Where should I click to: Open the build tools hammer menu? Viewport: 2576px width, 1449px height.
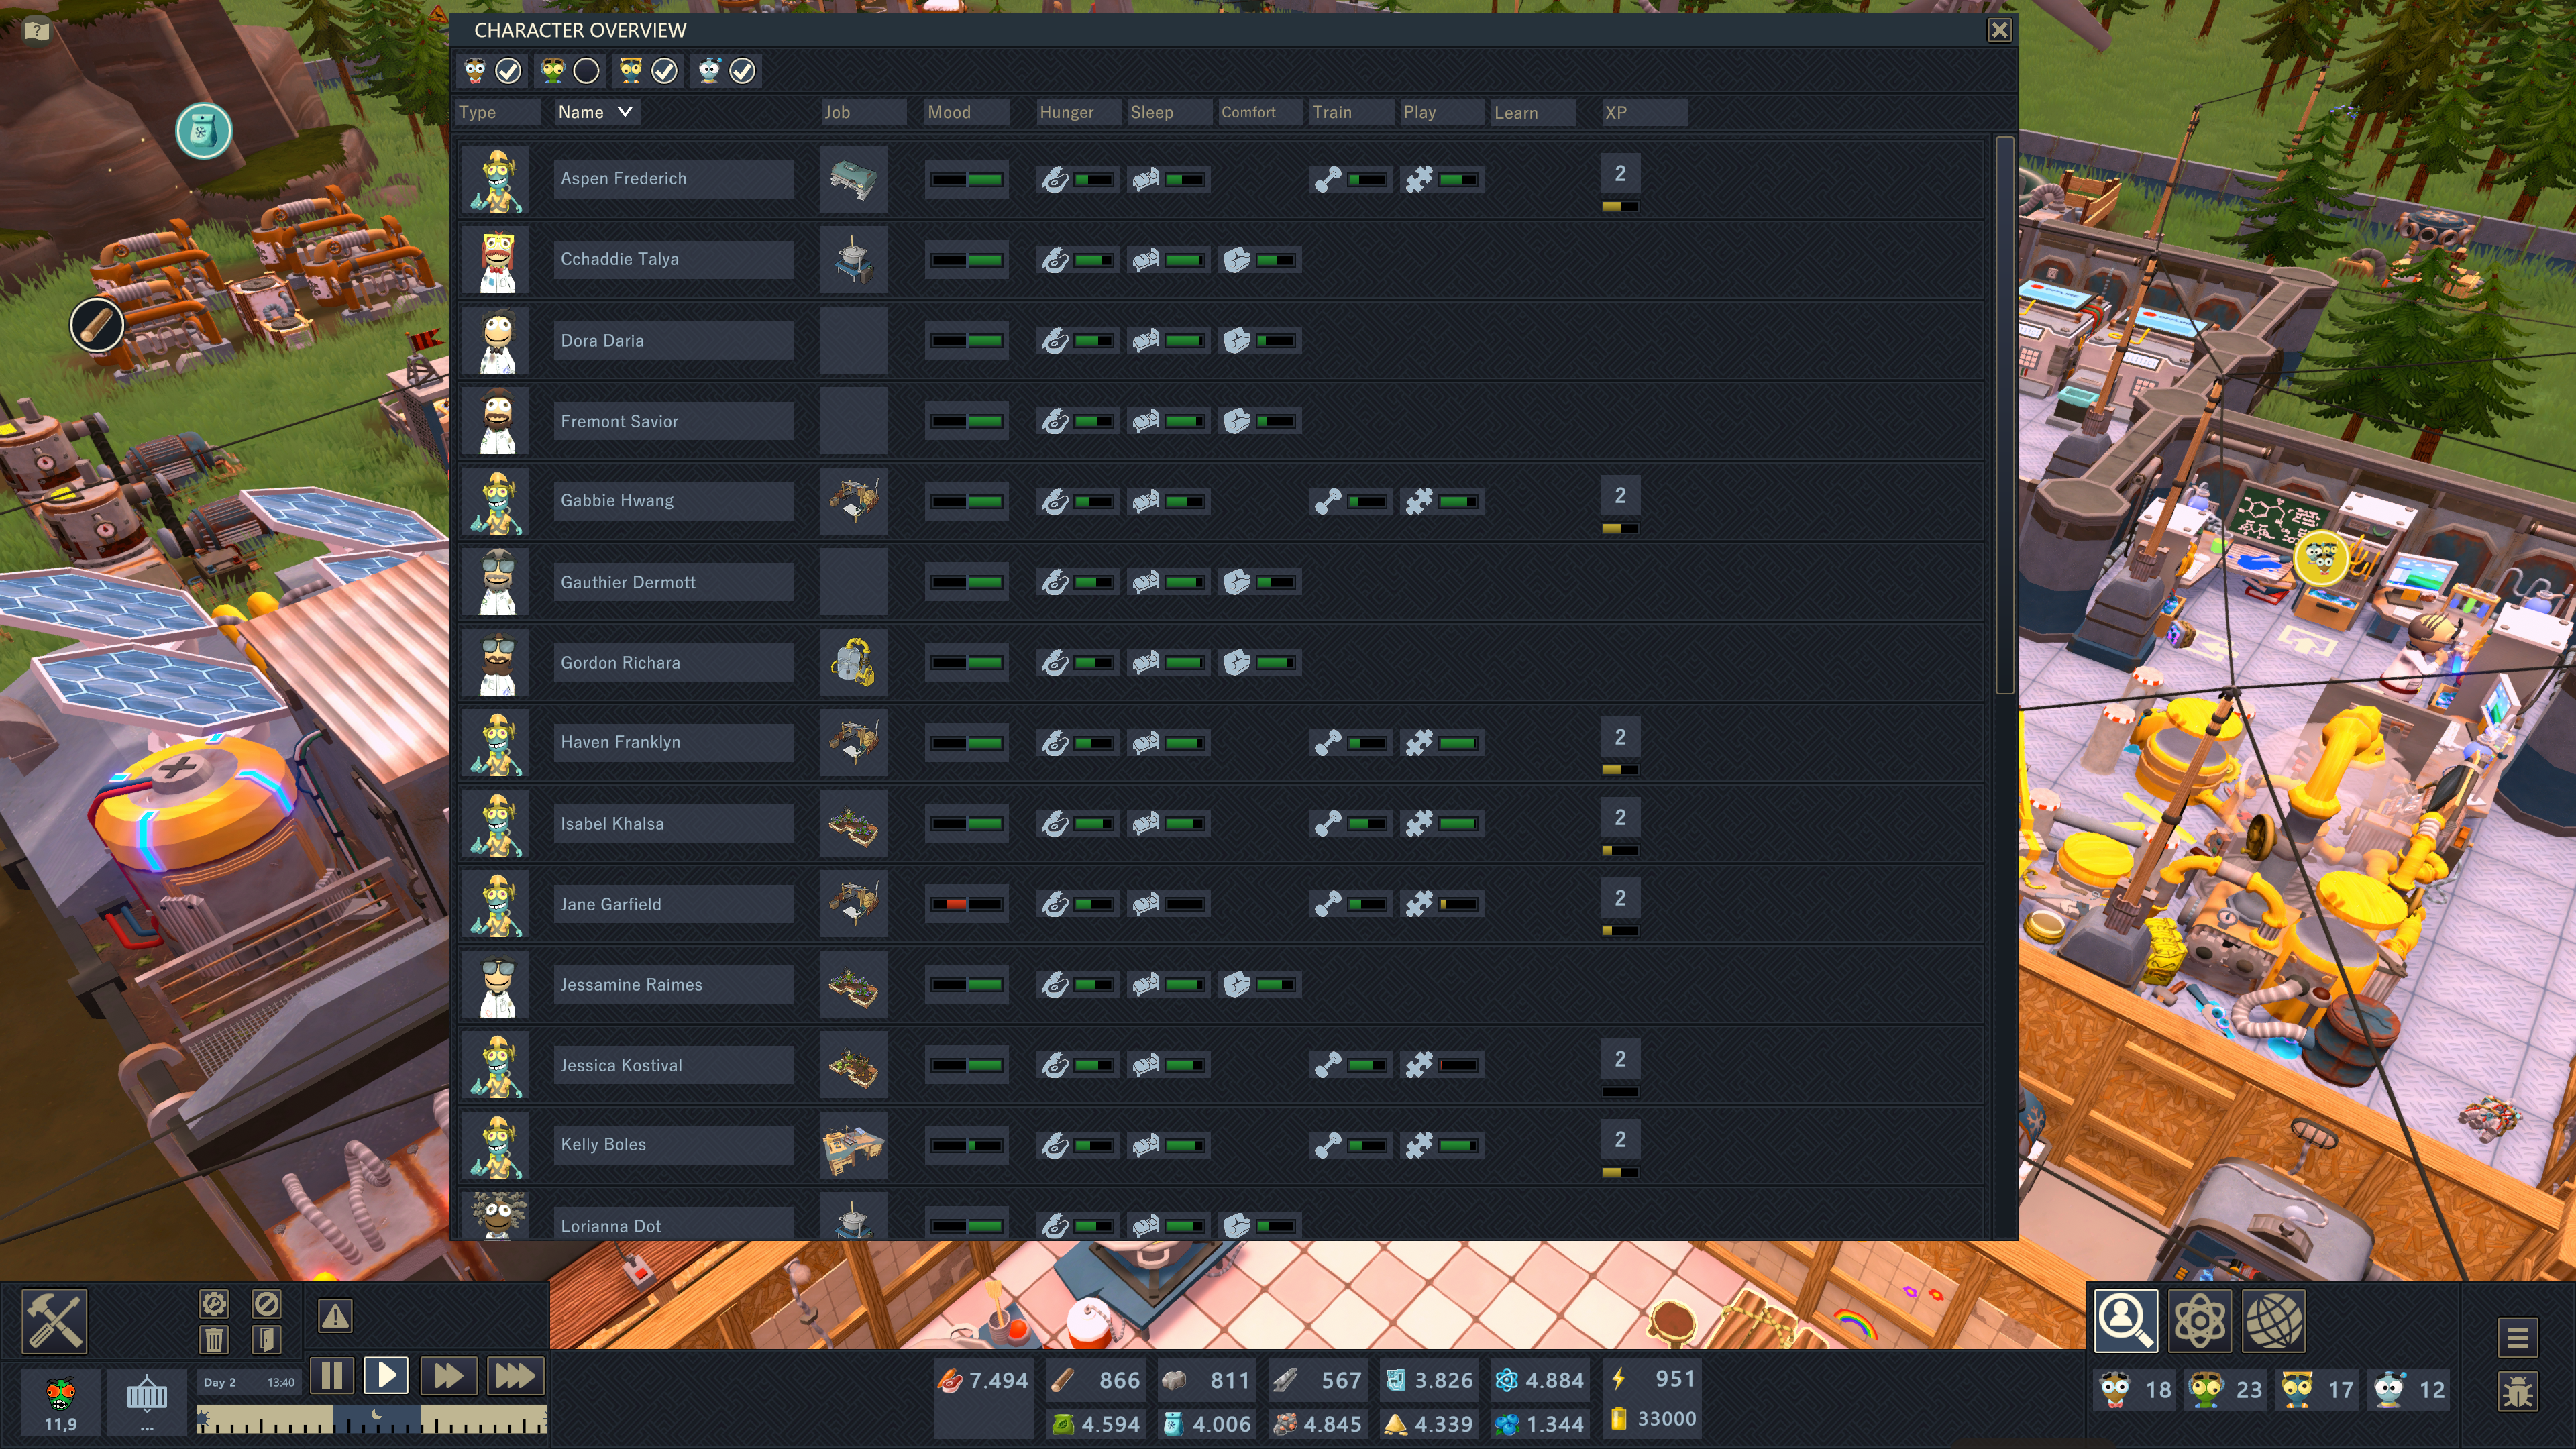coord(54,1320)
